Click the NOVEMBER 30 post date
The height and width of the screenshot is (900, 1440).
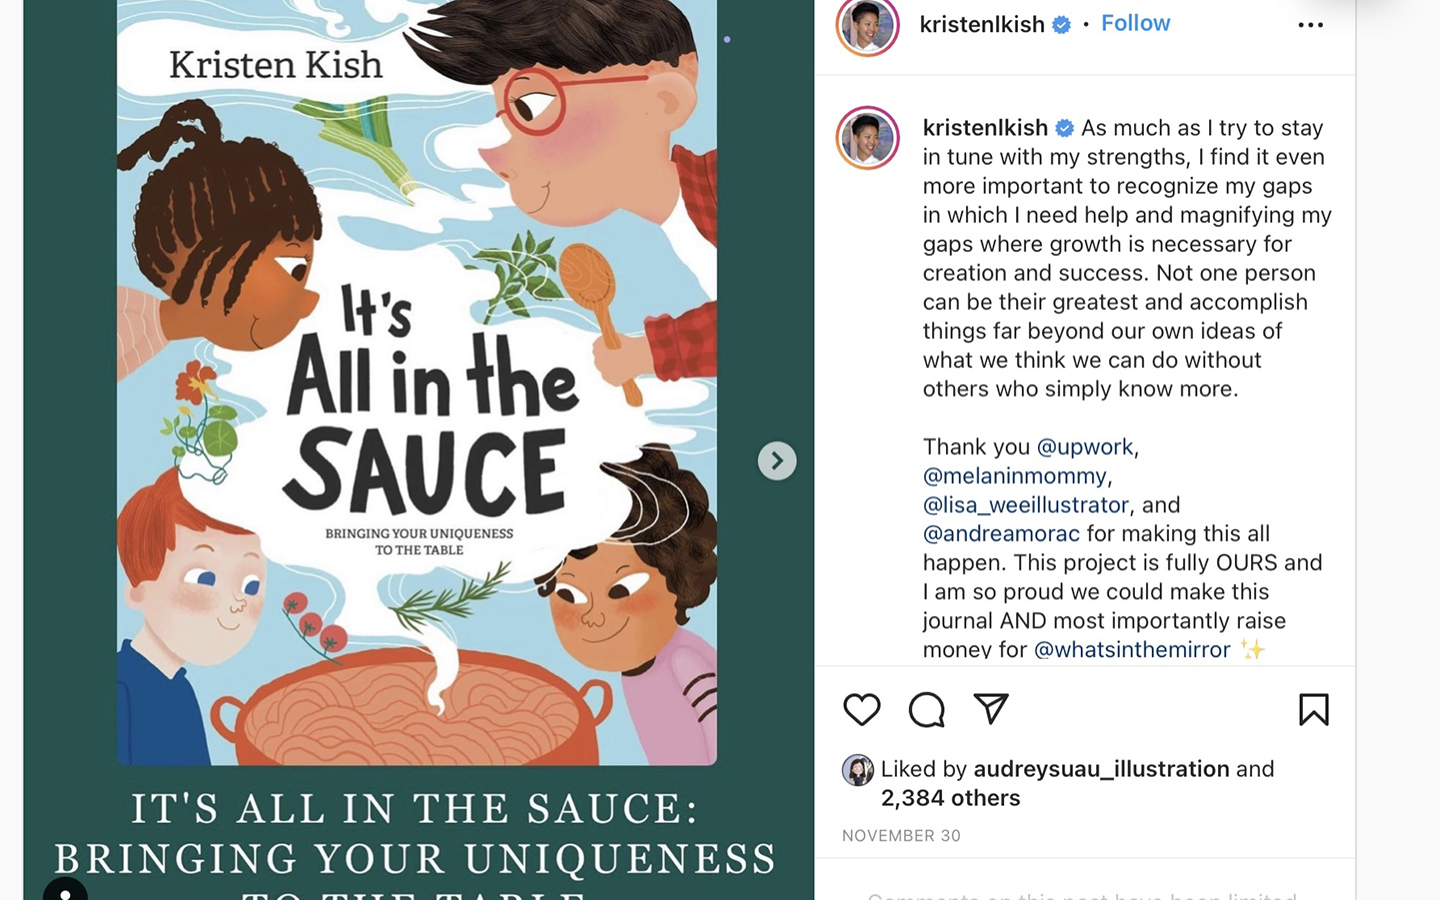pyautogui.click(x=901, y=836)
